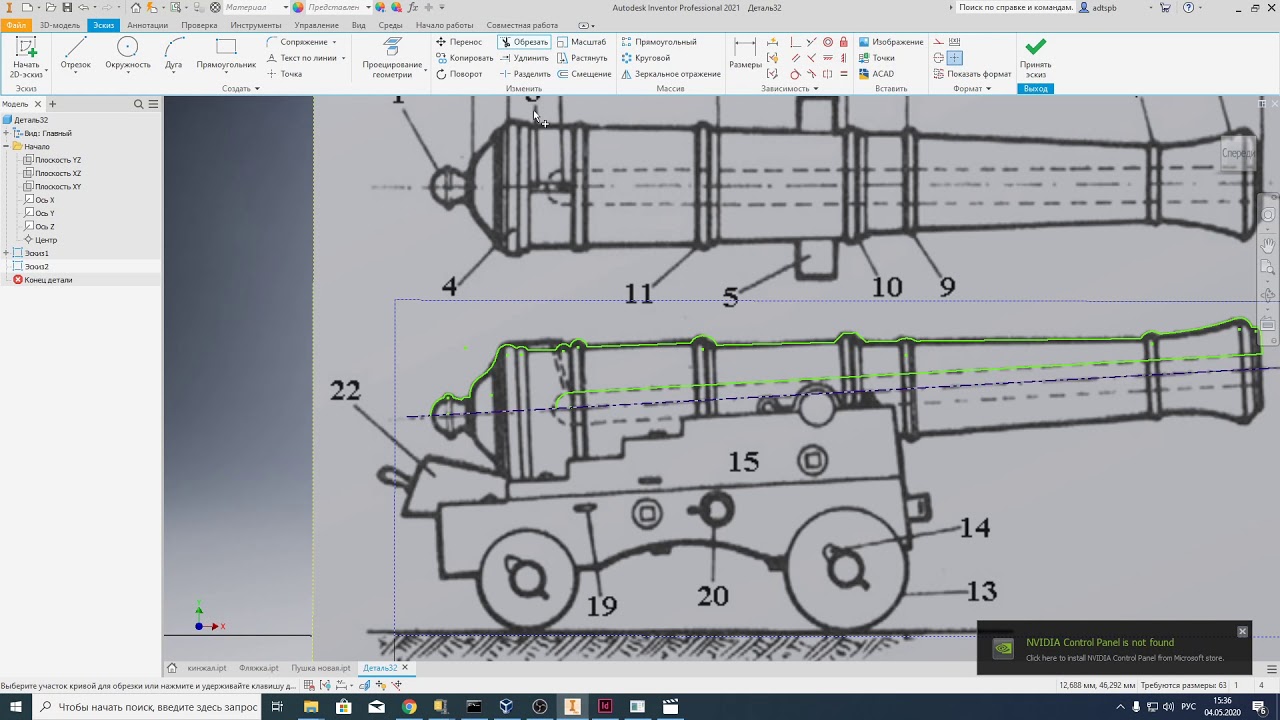1280x720 pixels.
Task: Click the lock Fix constraint icon
Action: pos(844,42)
